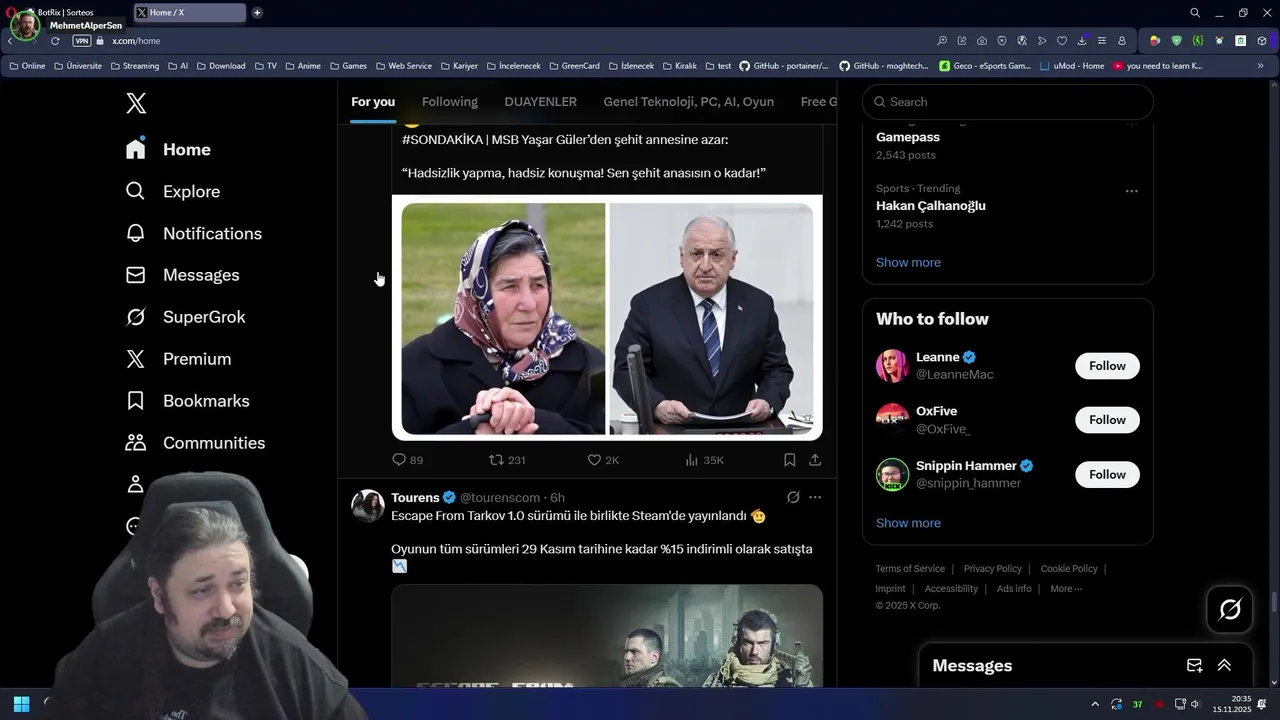Open SuperGrok from the sidebar
This screenshot has width=1280, height=720.
[x=185, y=317]
